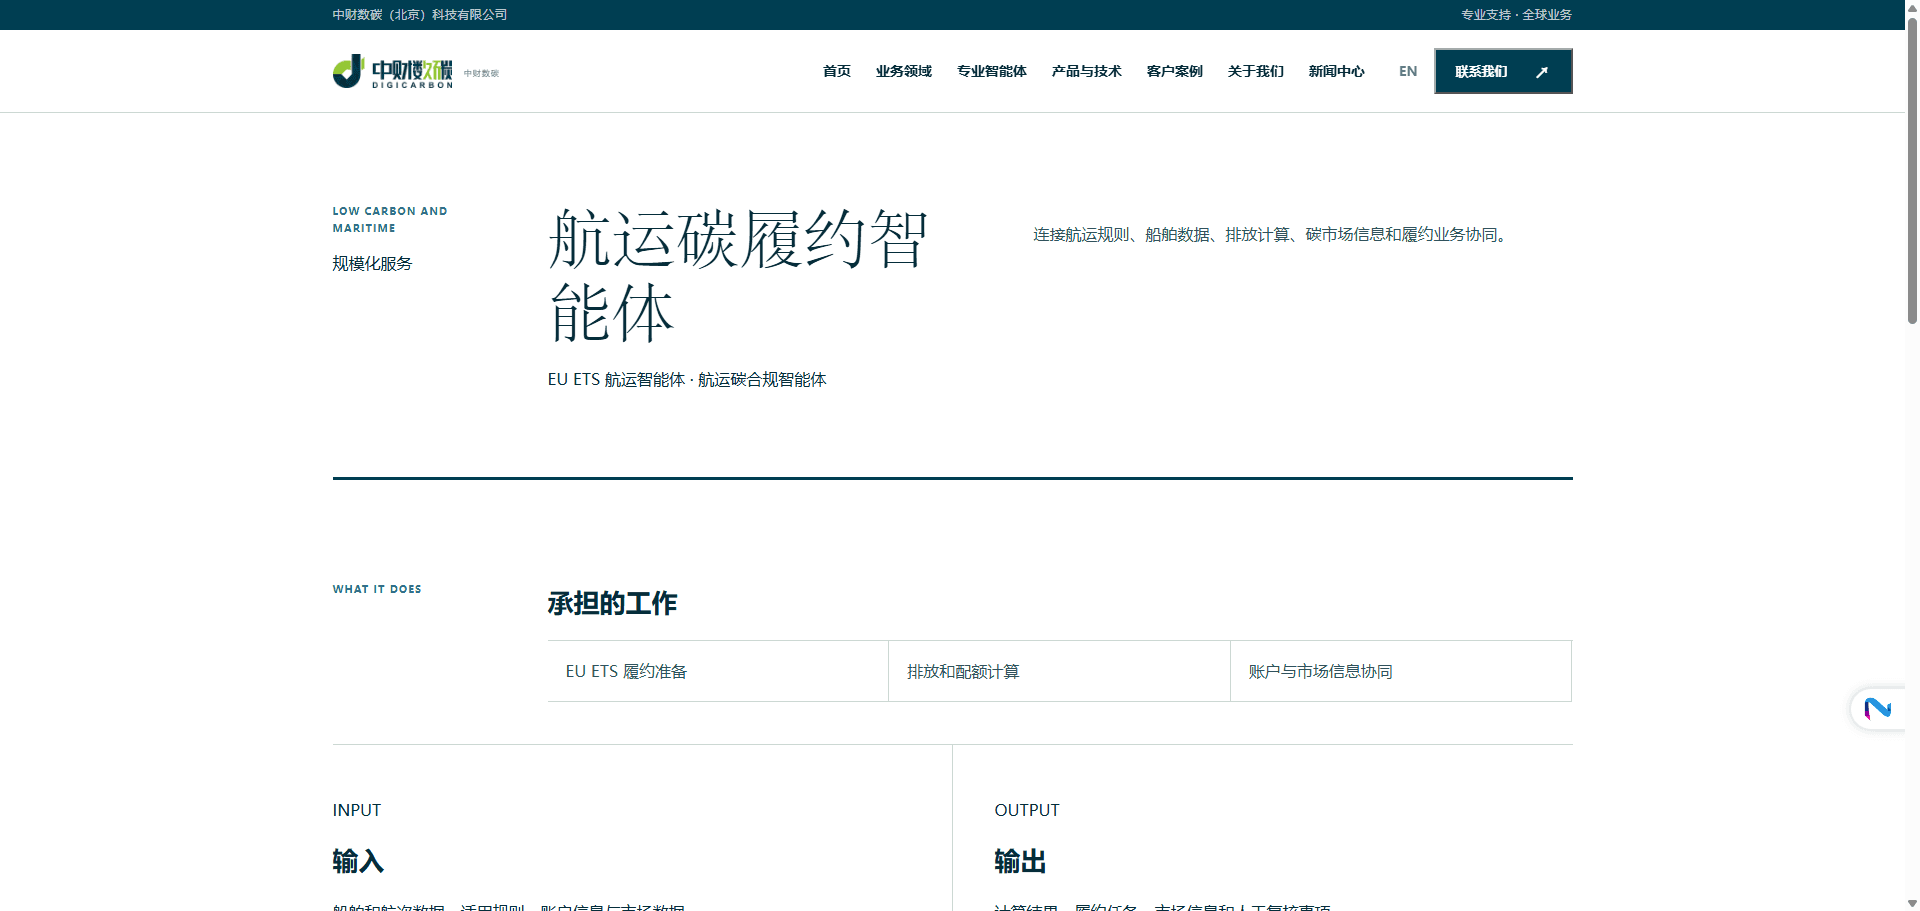Click the WHAT IT DOES label

[x=377, y=589]
